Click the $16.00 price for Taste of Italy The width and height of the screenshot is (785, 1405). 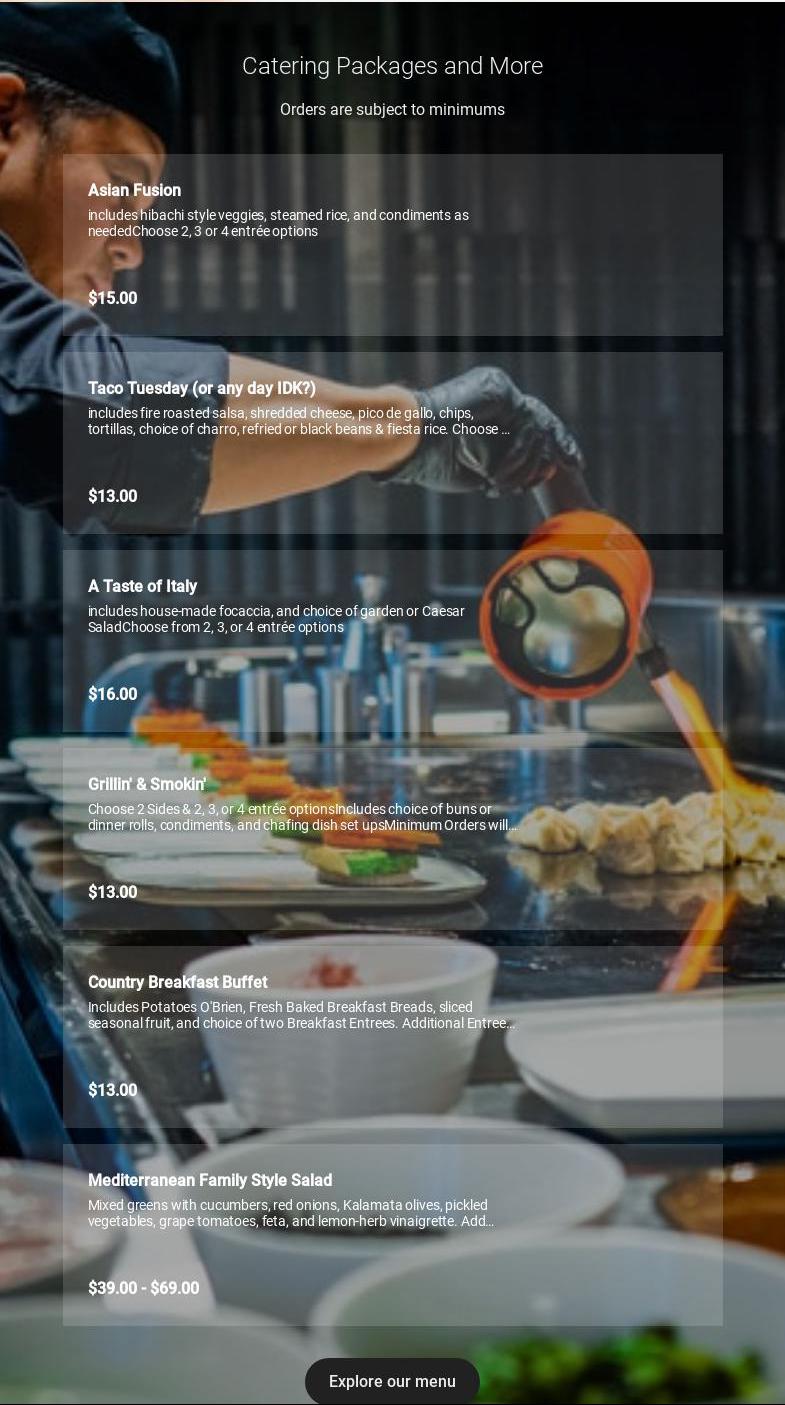(113, 694)
